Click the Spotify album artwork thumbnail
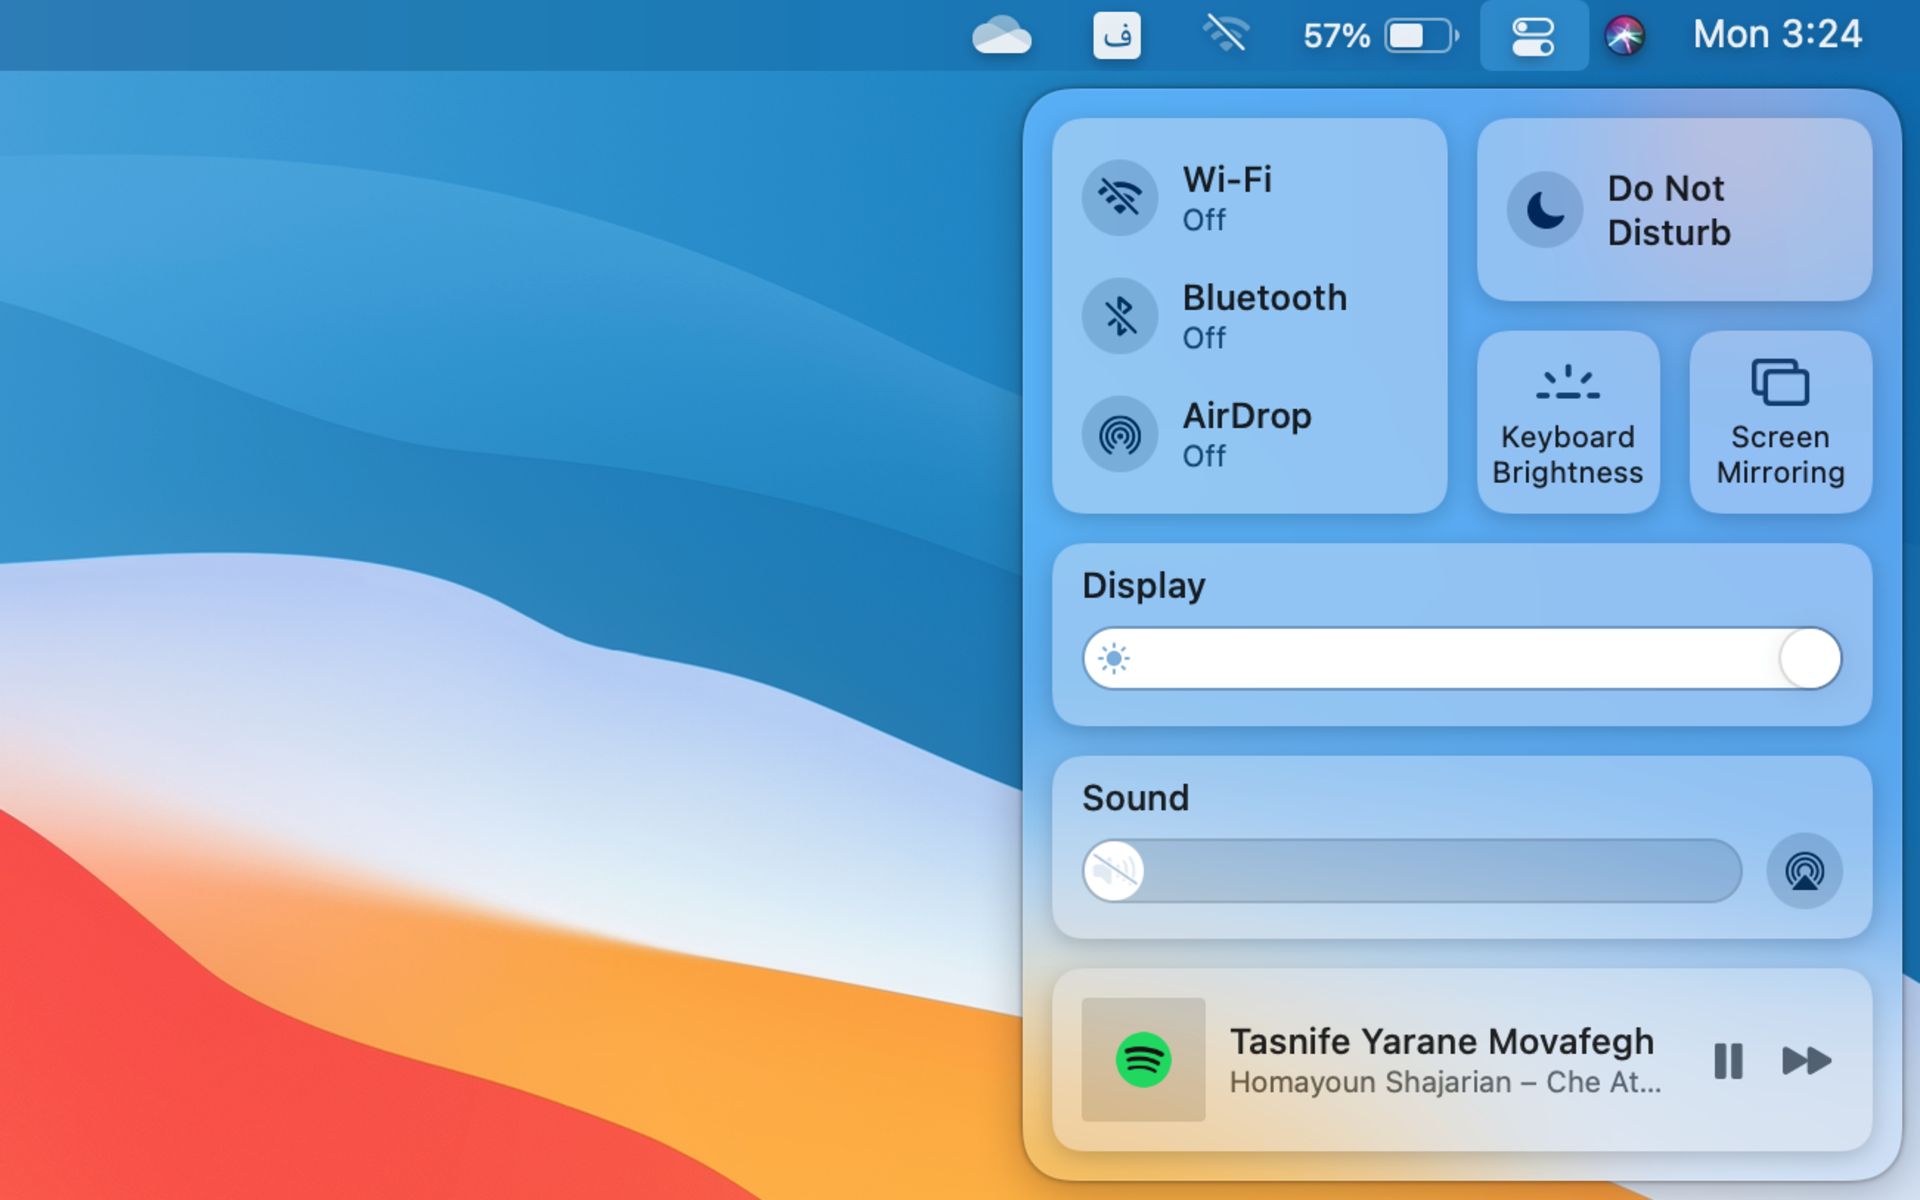1920x1200 pixels. [1143, 1059]
